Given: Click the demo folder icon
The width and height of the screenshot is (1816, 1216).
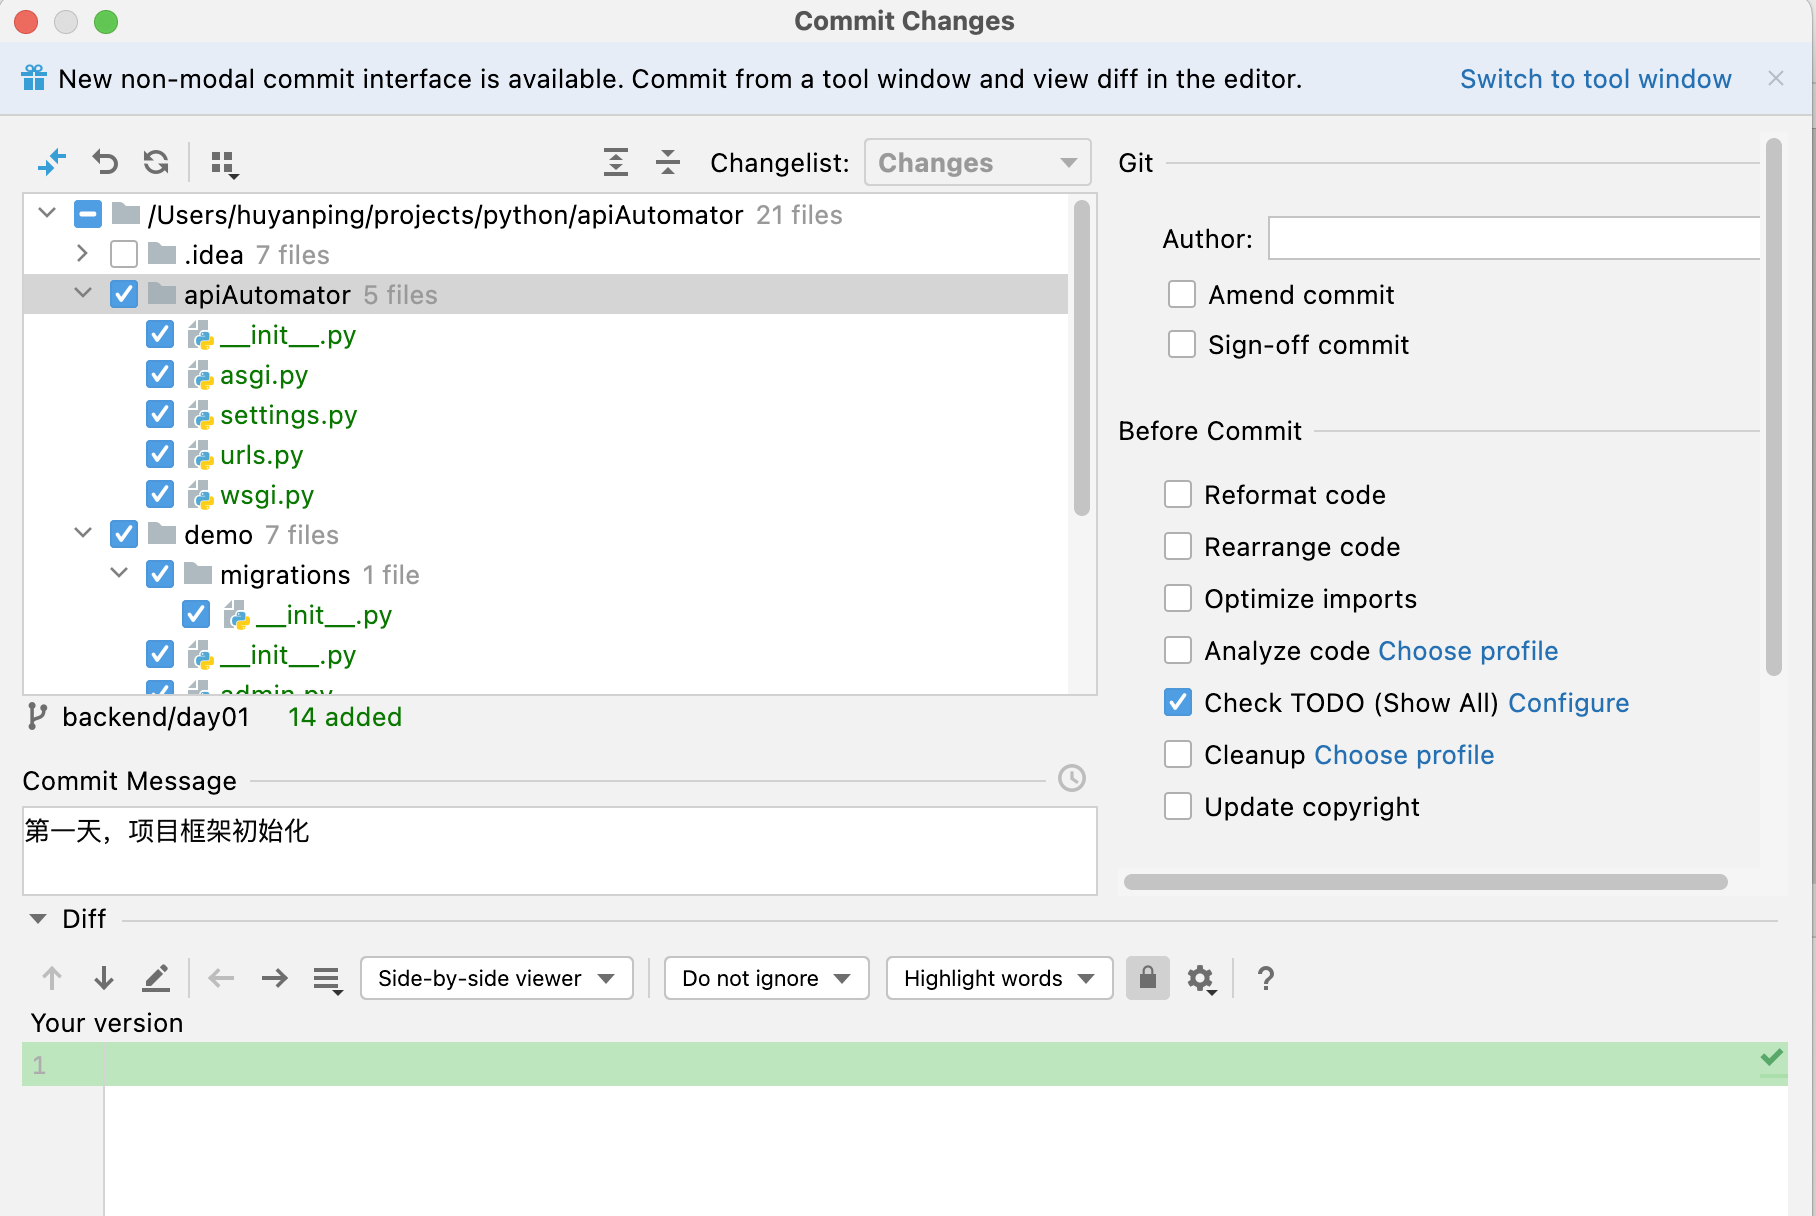Looking at the screenshot, I should [x=162, y=534].
